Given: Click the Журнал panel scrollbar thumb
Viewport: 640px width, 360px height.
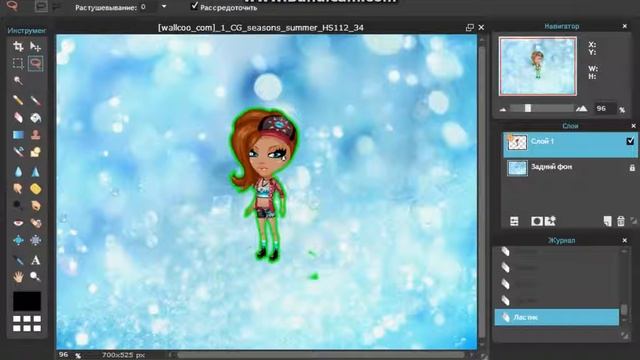Looking at the screenshot, I should click(x=624, y=309).
